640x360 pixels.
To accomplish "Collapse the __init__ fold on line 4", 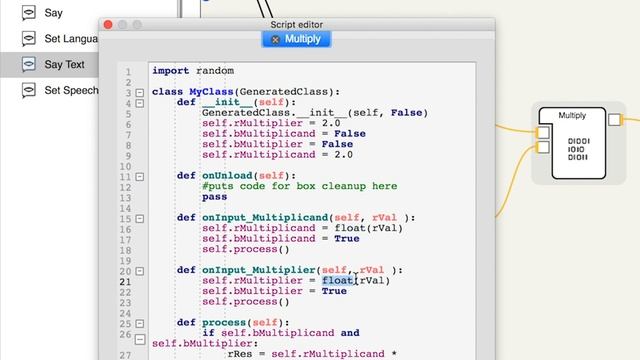I will [140, 103].
